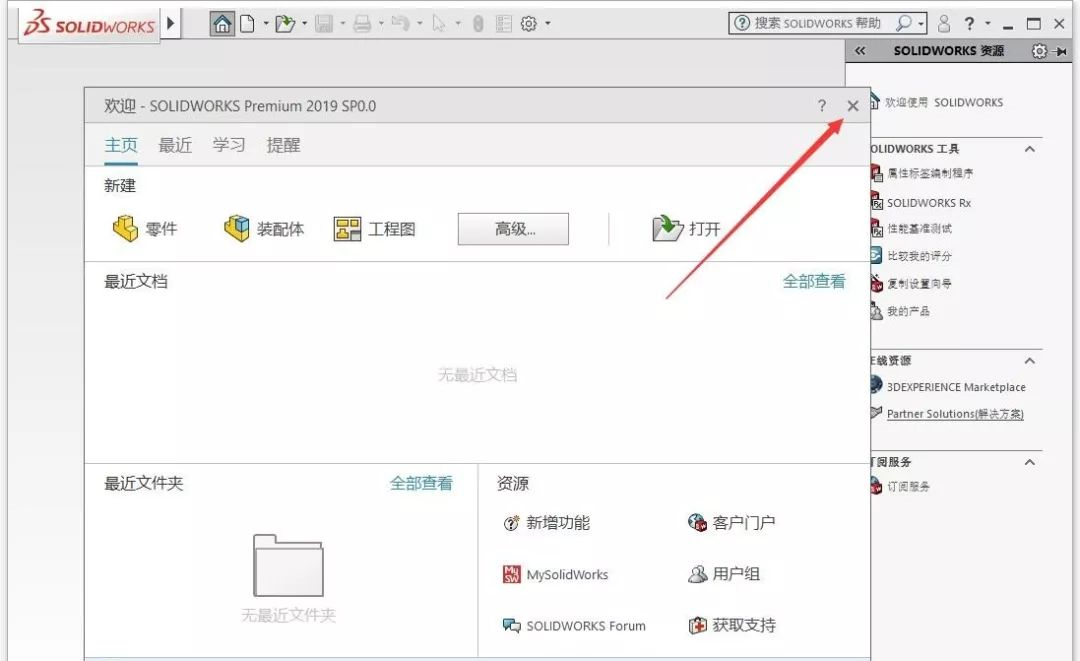Screen dimensions: 1080x661
Task: Open the Partner Solutions link
Action: [x=955, y=414]
